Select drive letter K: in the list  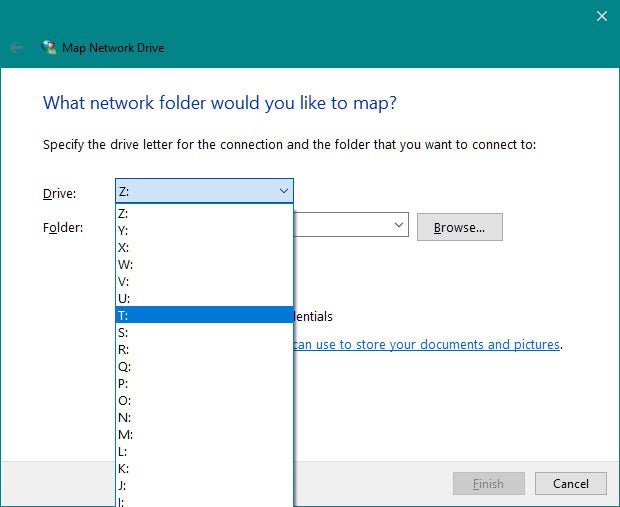tap(204, 468)
